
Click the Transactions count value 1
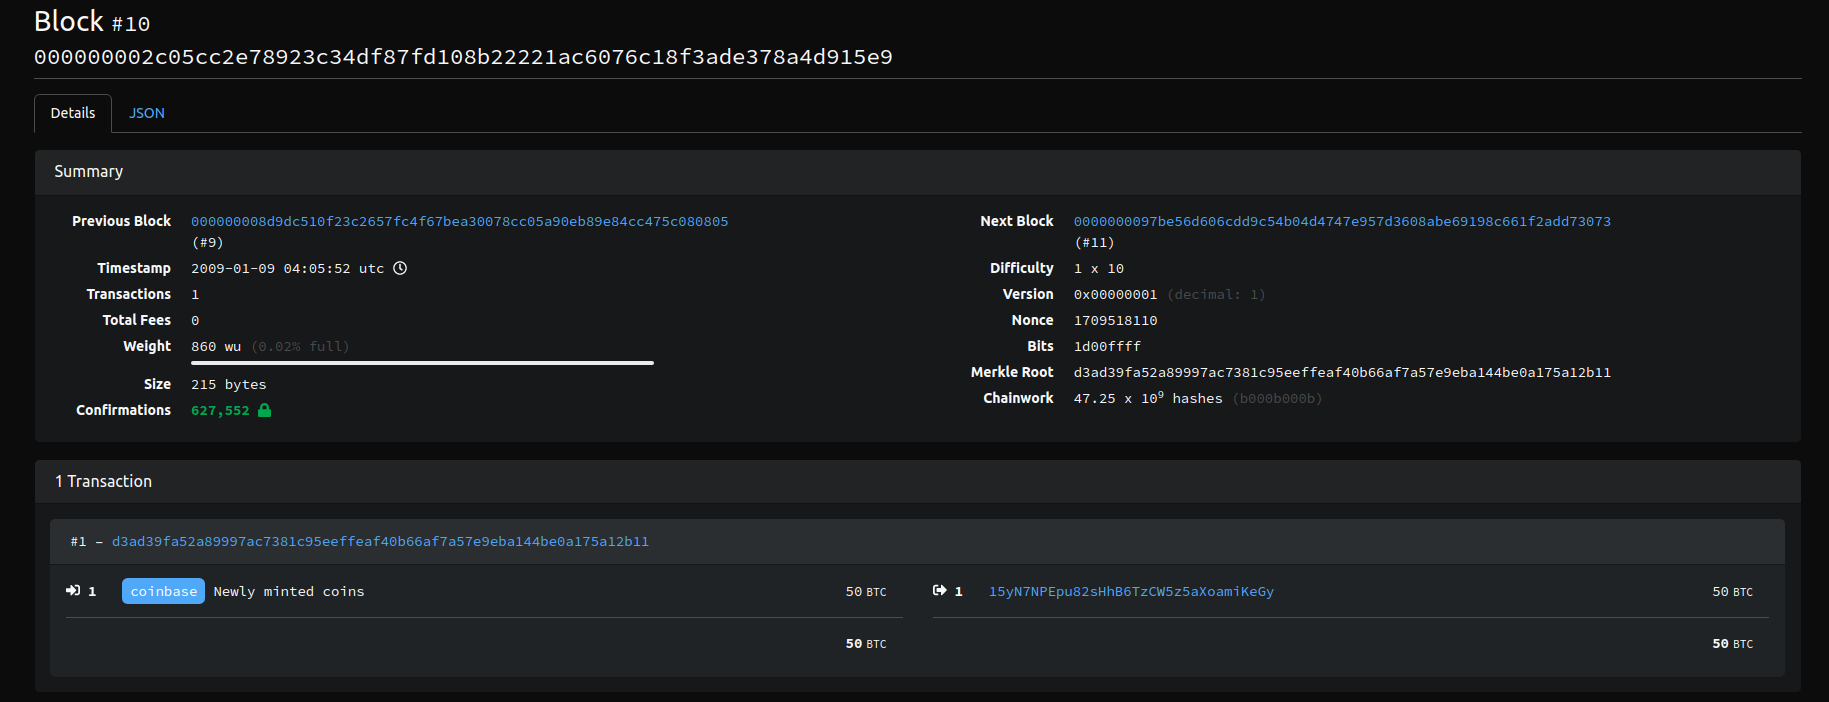[x=195, y=295]
